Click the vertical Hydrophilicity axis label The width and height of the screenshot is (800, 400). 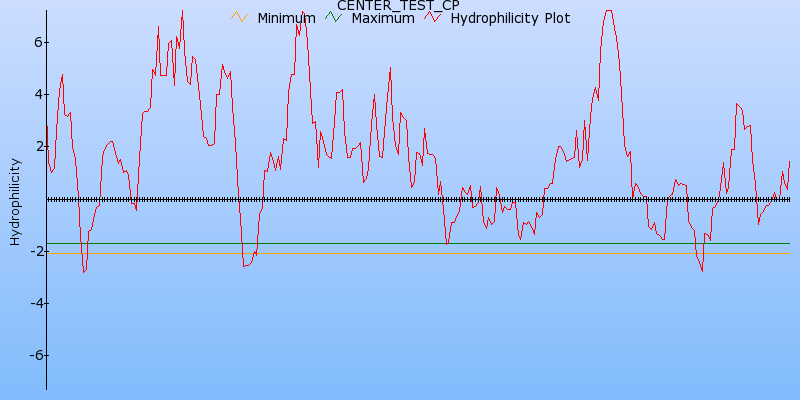pos(14,201)
